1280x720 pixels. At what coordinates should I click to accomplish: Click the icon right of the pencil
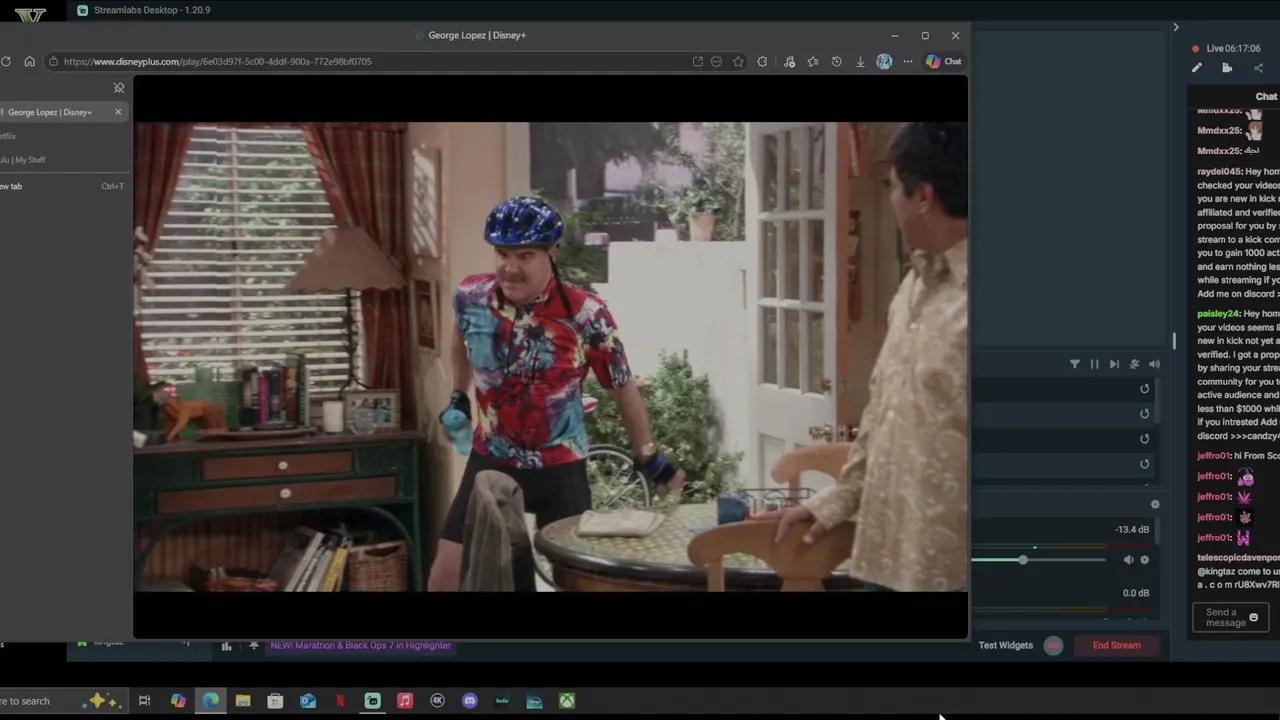[x=1227, y=68]
